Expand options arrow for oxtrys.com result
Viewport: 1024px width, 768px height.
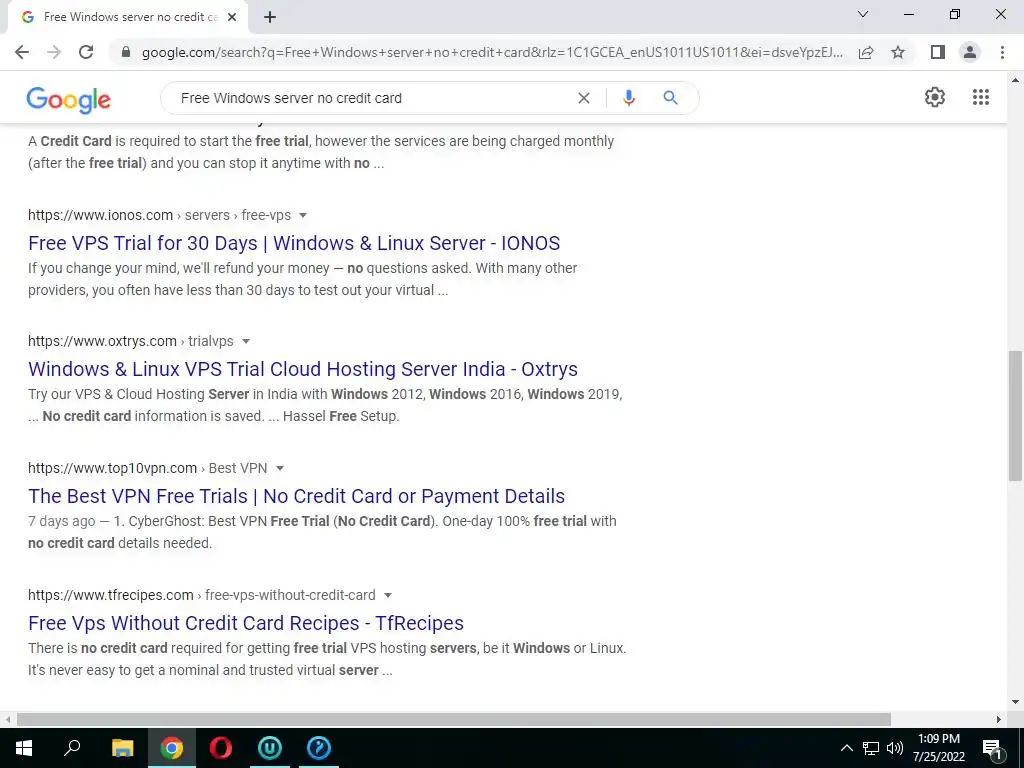click(246, 342)
